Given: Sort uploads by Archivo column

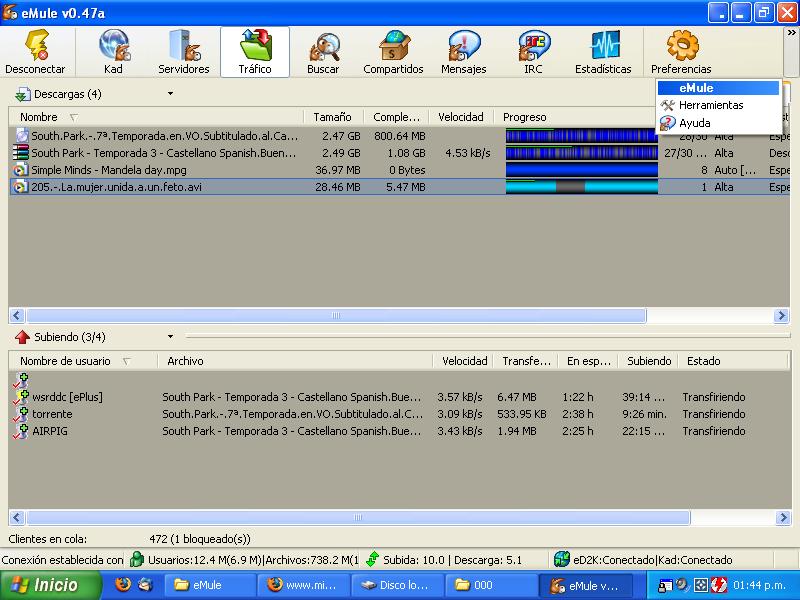Looking at the screenshot, I should click(295, 361).
